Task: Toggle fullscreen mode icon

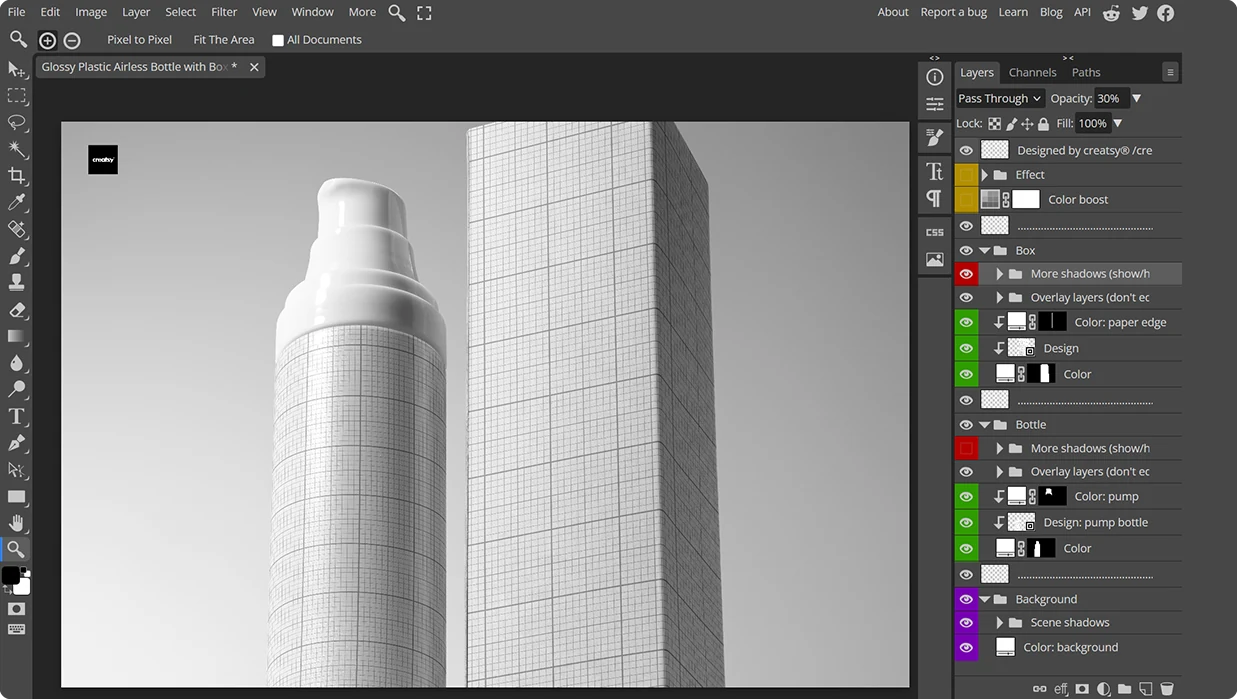Action: (424, 13)
